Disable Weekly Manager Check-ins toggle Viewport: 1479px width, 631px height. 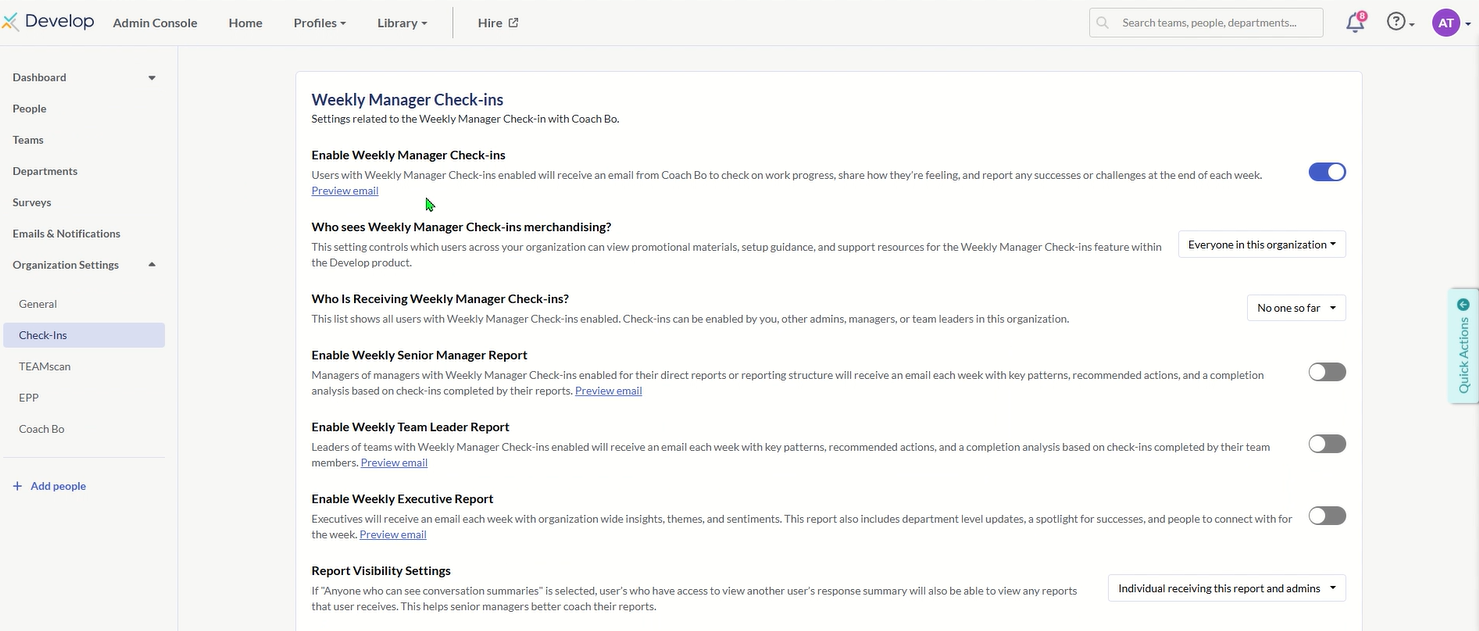coord(1327,172)
